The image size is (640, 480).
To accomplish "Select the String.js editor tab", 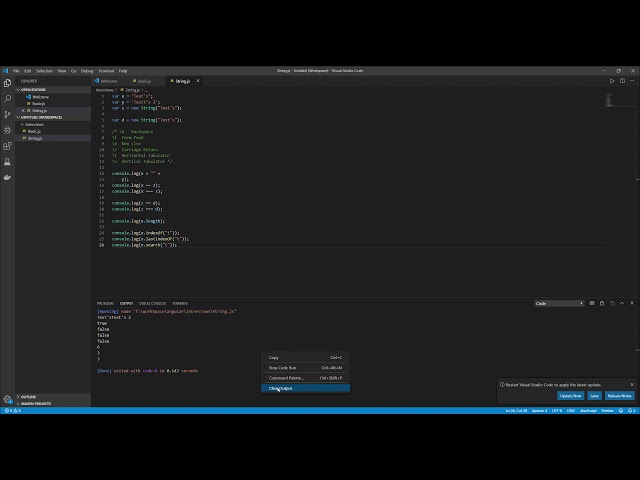I will [x=182, y=81].
